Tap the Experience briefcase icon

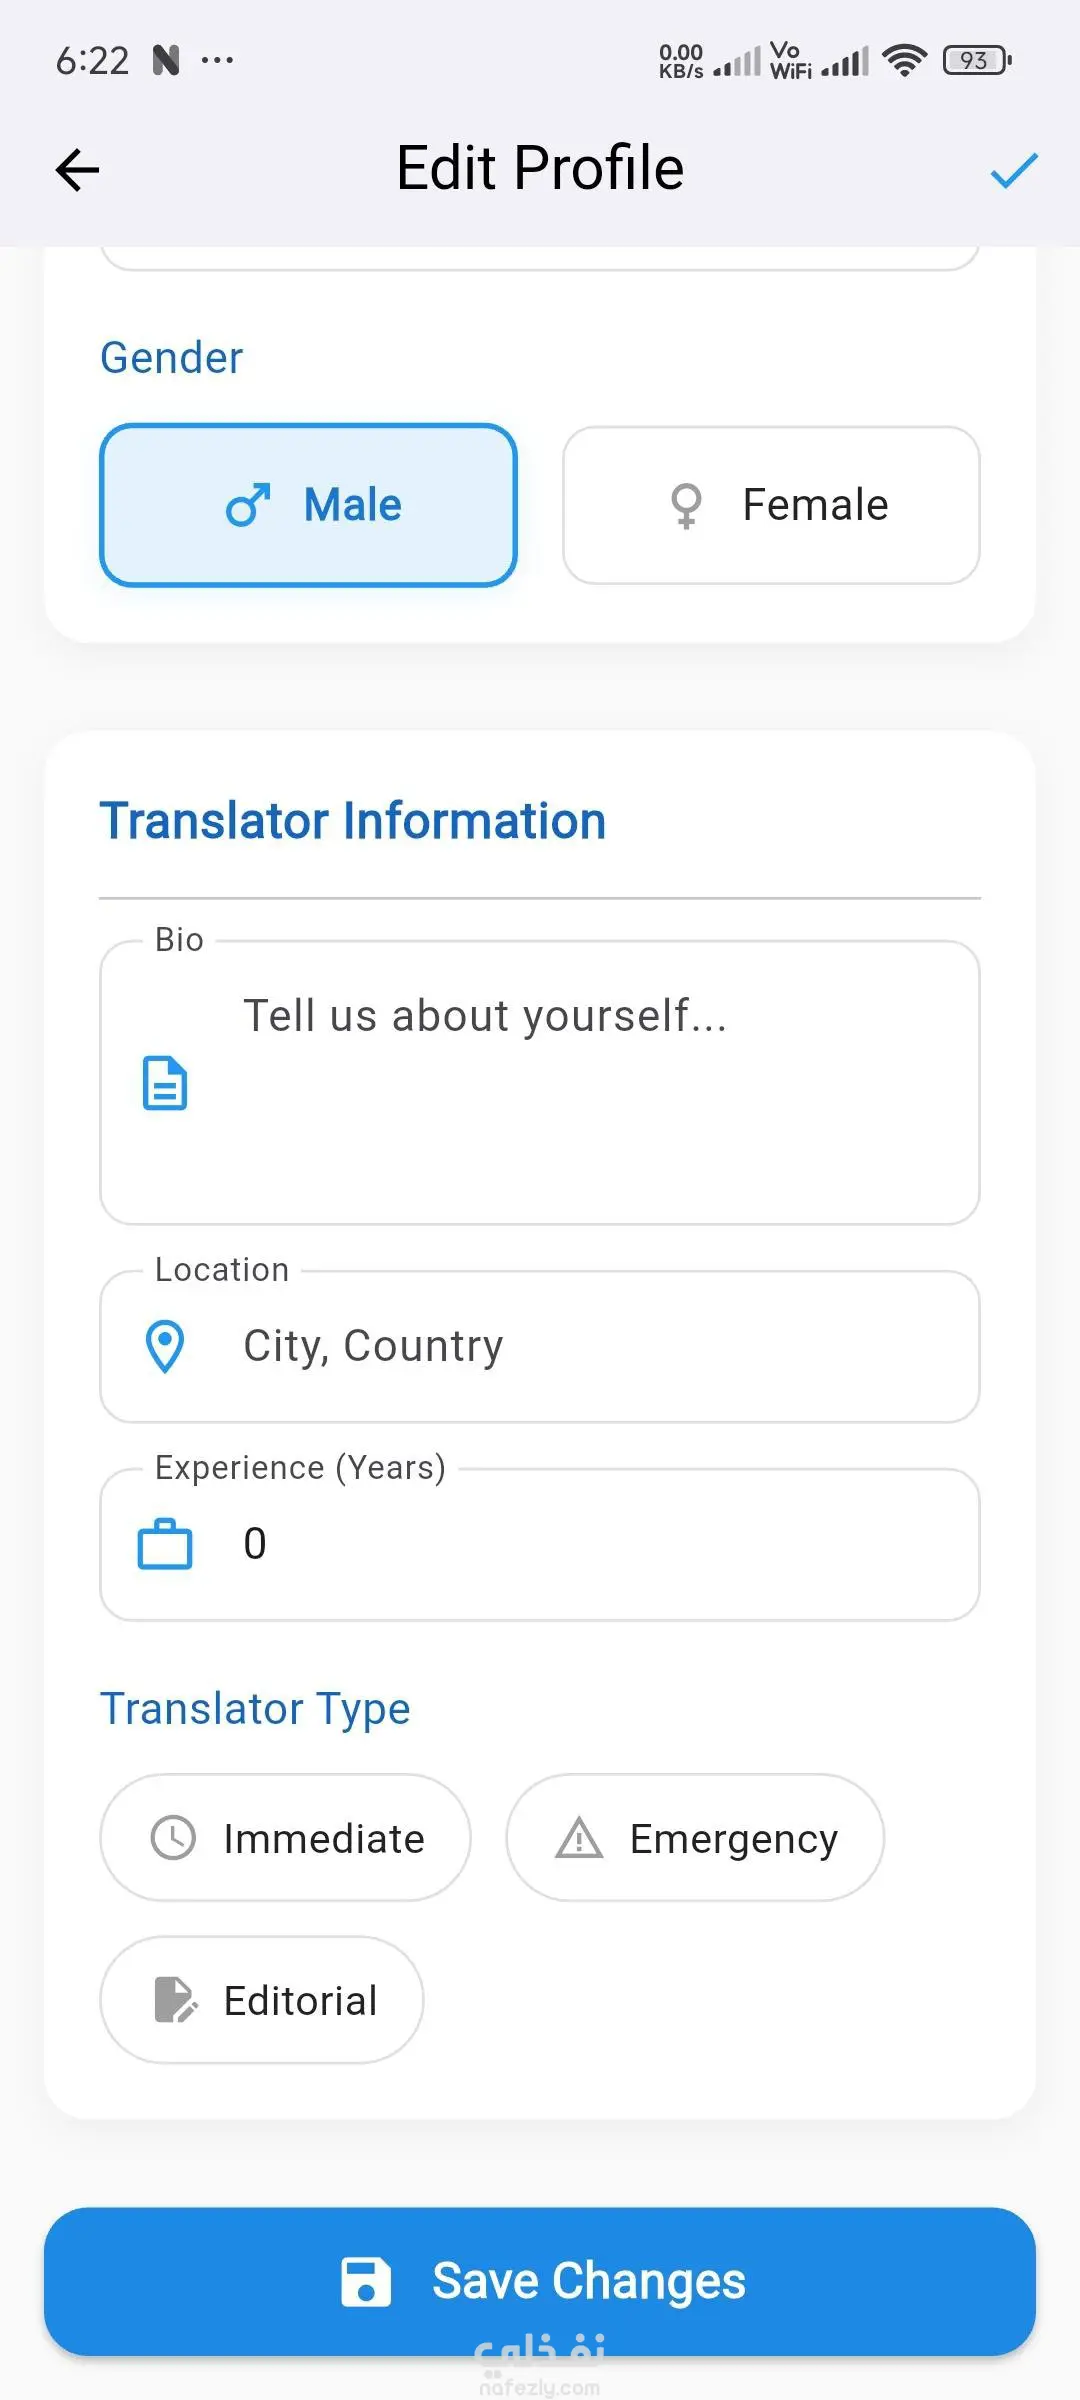tap(165, 1544)
